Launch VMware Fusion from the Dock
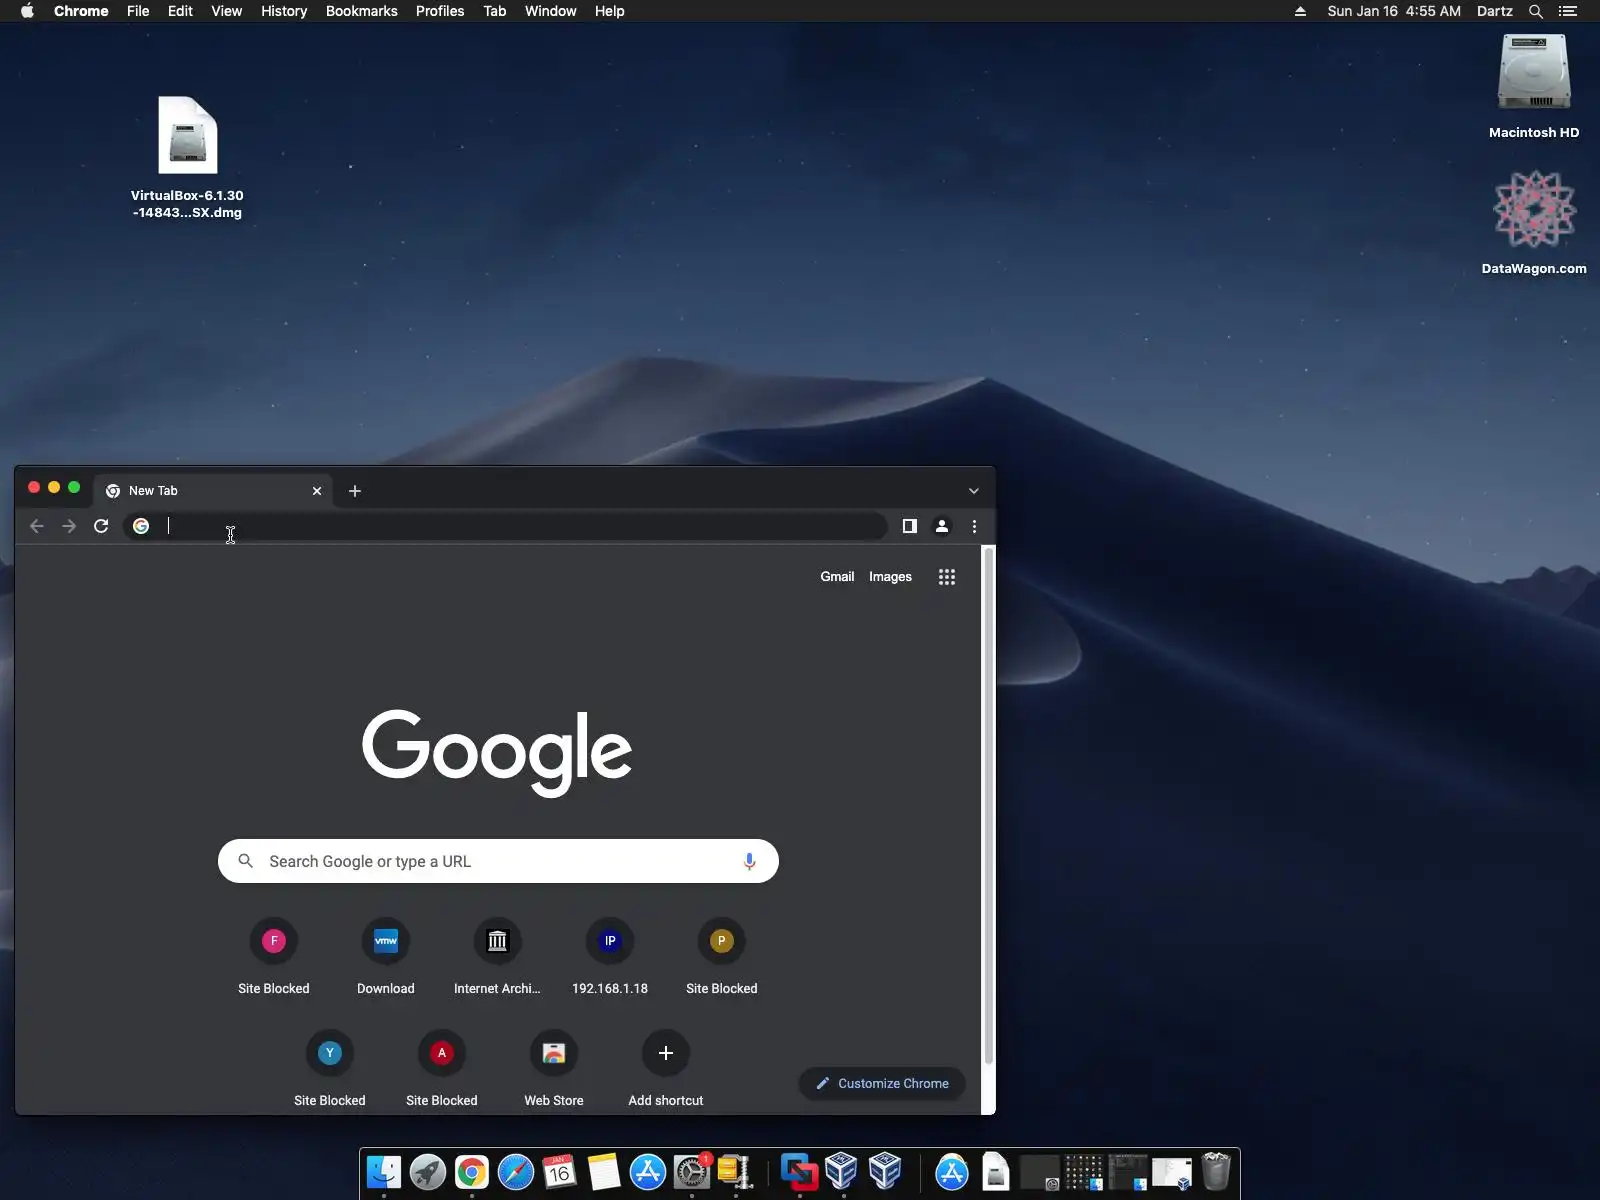The width and height of the screenshot is (1600, 1200). tap(799, 1172)
